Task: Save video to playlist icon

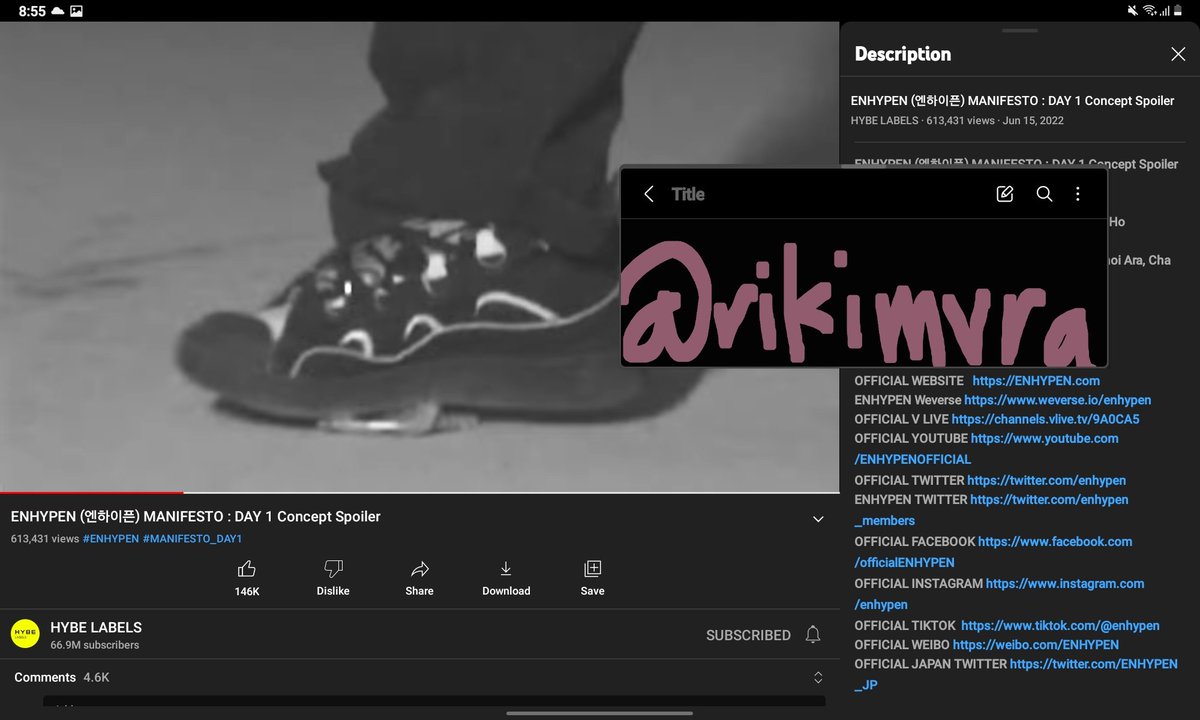Action: click(592, 569)
